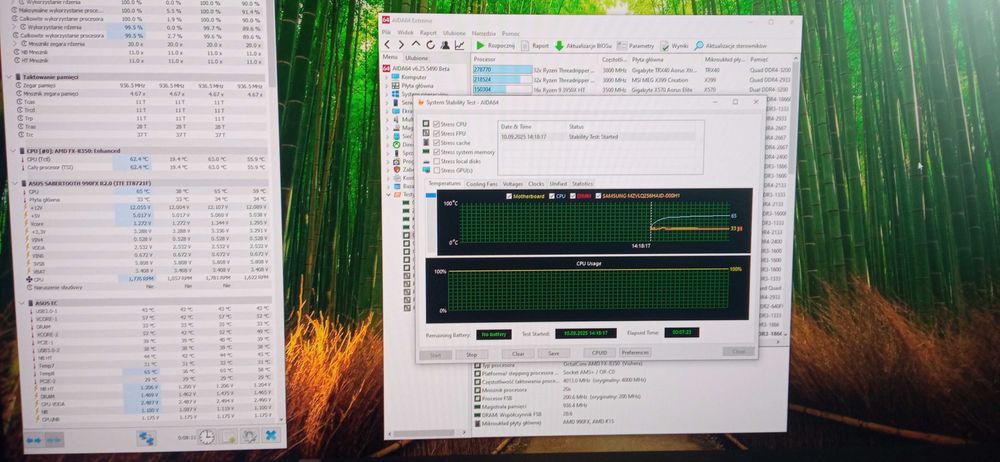
Task: Enable the Stress local disks checkbox
Action: pyautogui.click(x=436, y=161)
